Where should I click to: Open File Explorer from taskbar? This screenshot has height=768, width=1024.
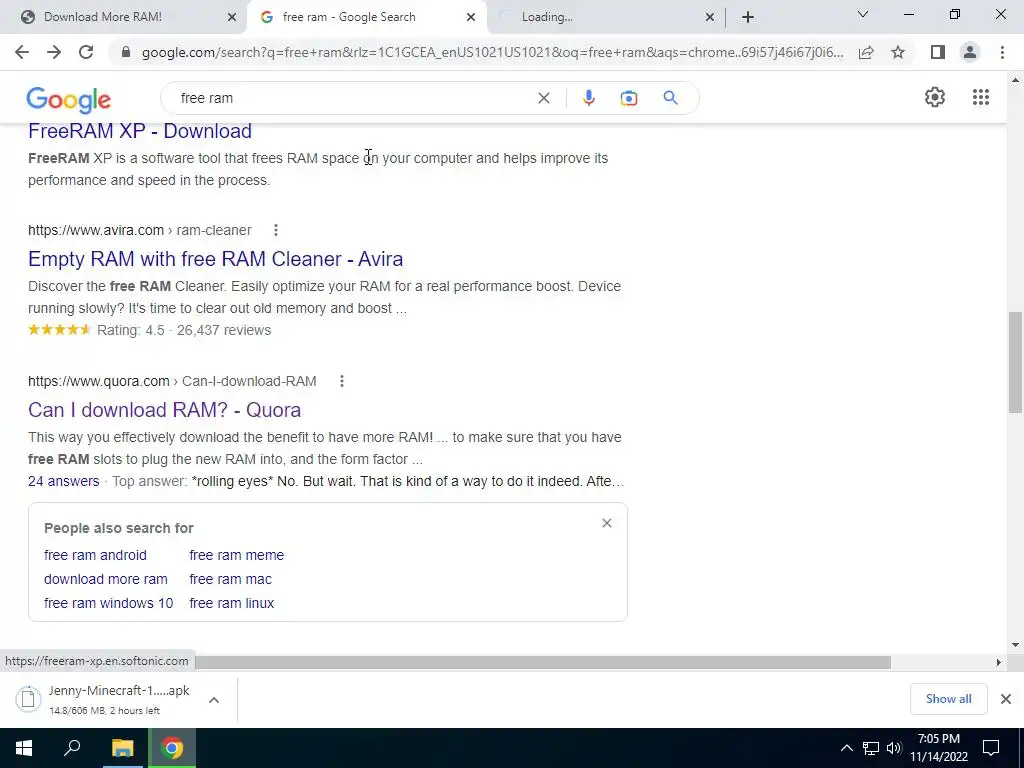point(122,748)
